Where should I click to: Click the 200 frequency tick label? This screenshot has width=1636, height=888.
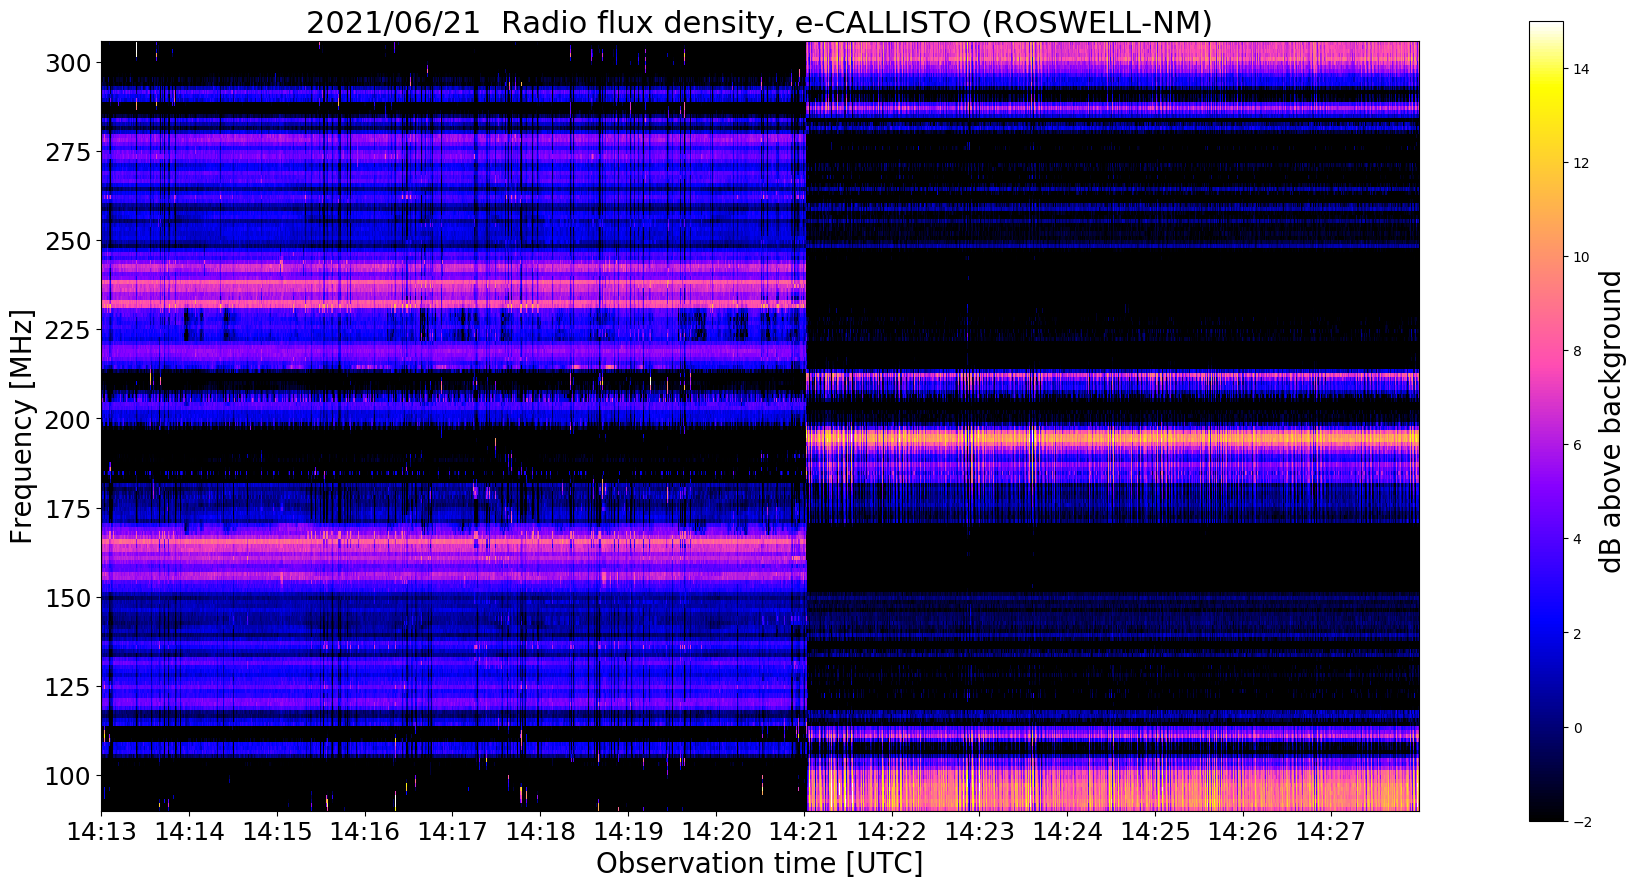[68, 419]
